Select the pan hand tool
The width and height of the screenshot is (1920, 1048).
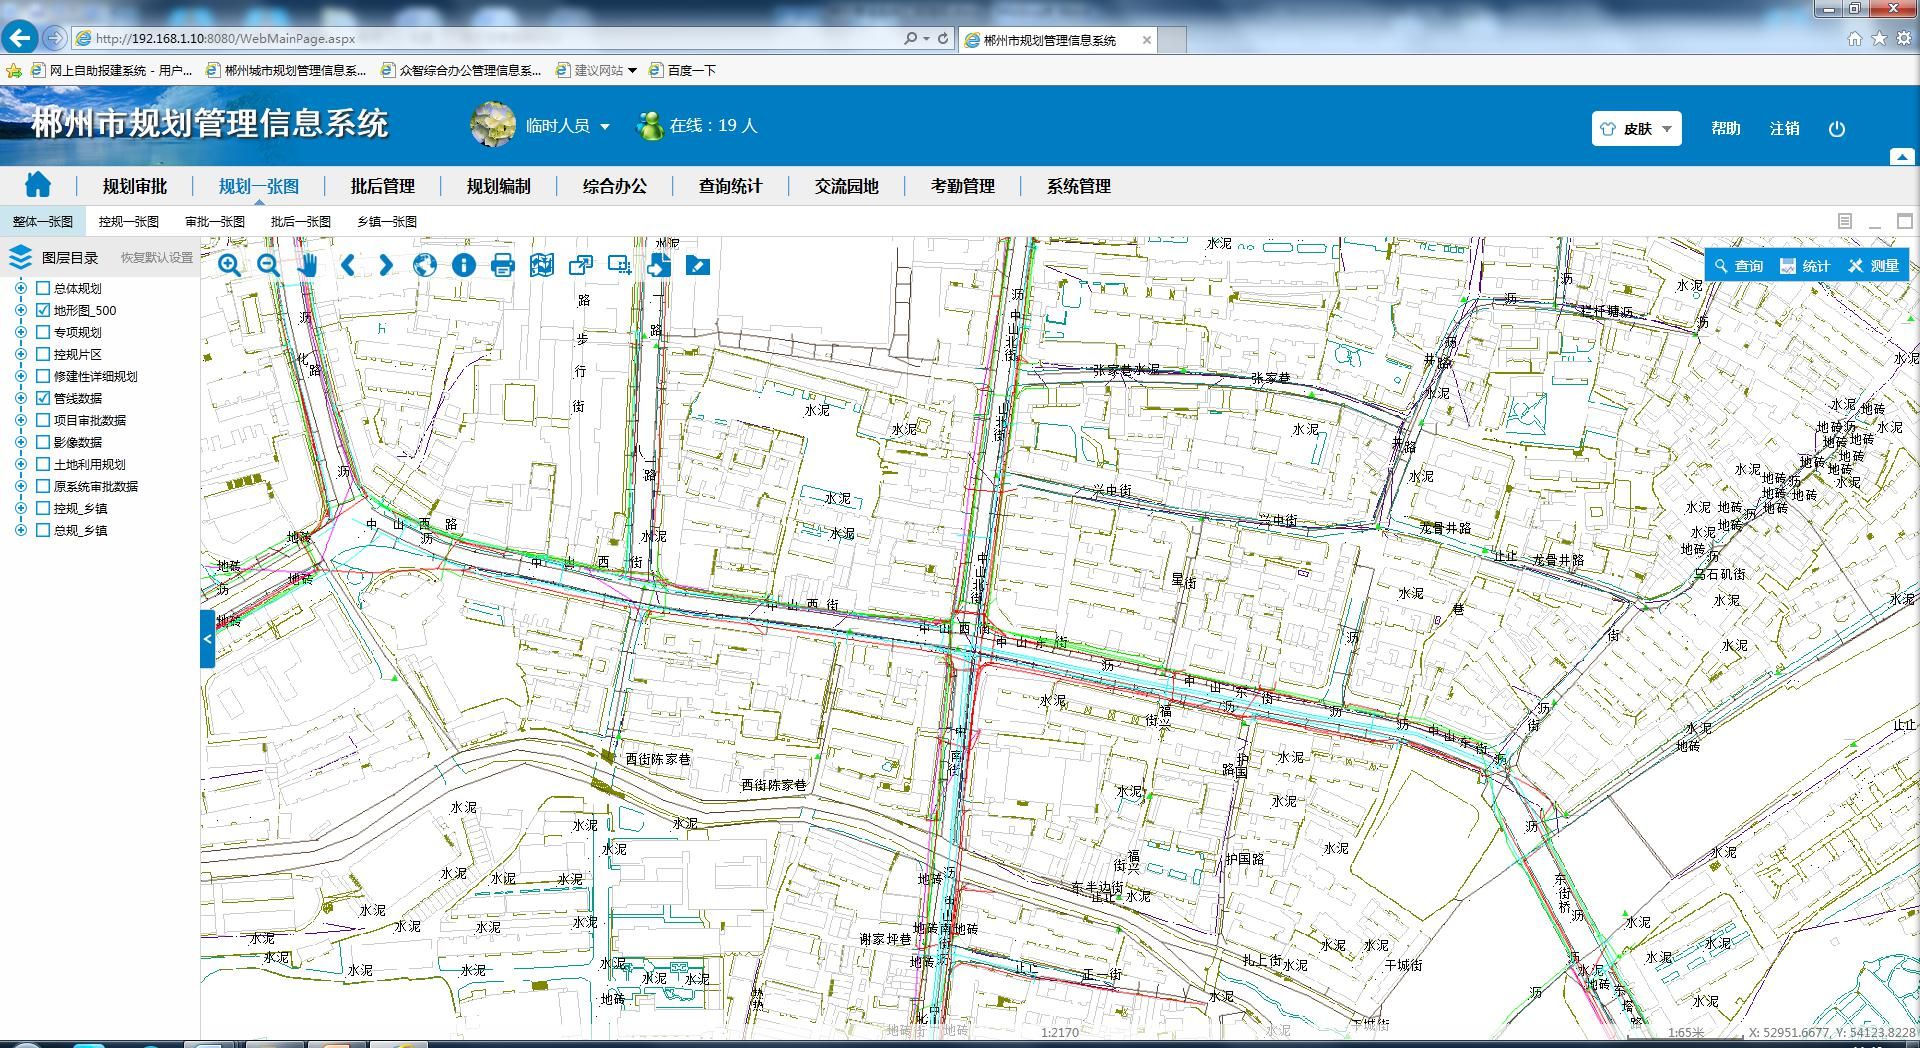[307, 265]
